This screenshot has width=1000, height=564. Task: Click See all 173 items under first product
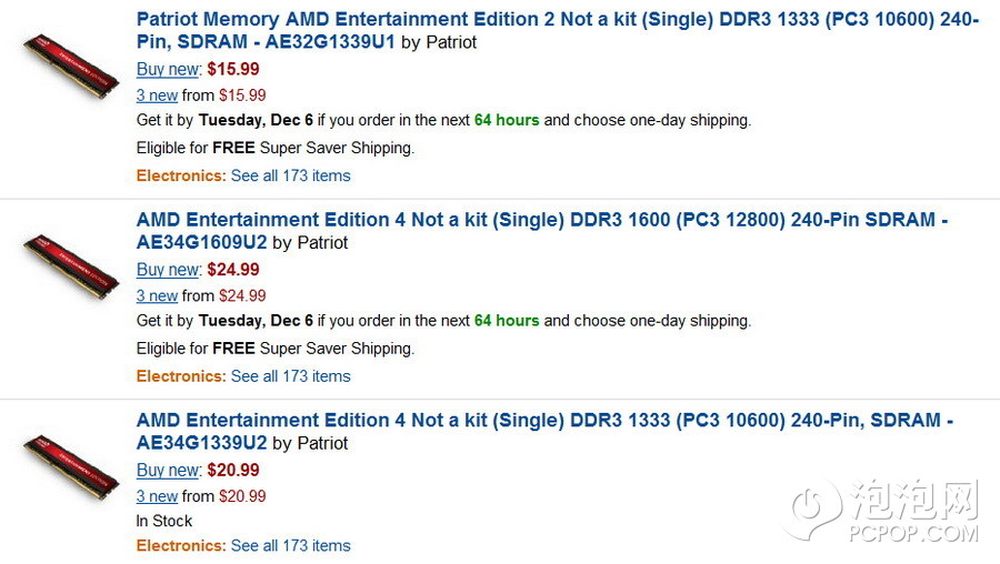290,176
